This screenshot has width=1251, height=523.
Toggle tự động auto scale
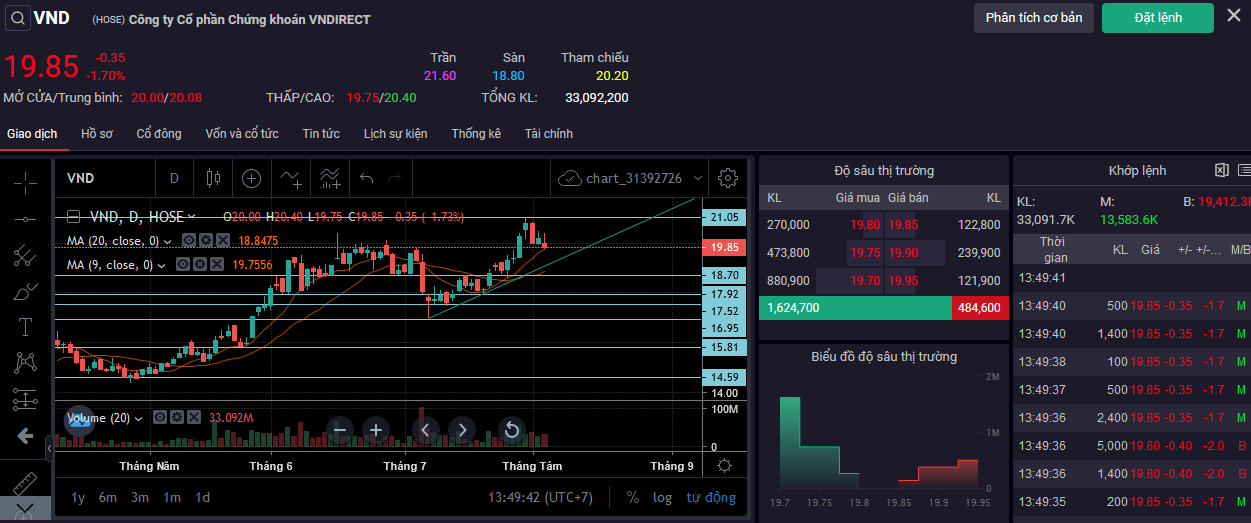pos(711,497)
